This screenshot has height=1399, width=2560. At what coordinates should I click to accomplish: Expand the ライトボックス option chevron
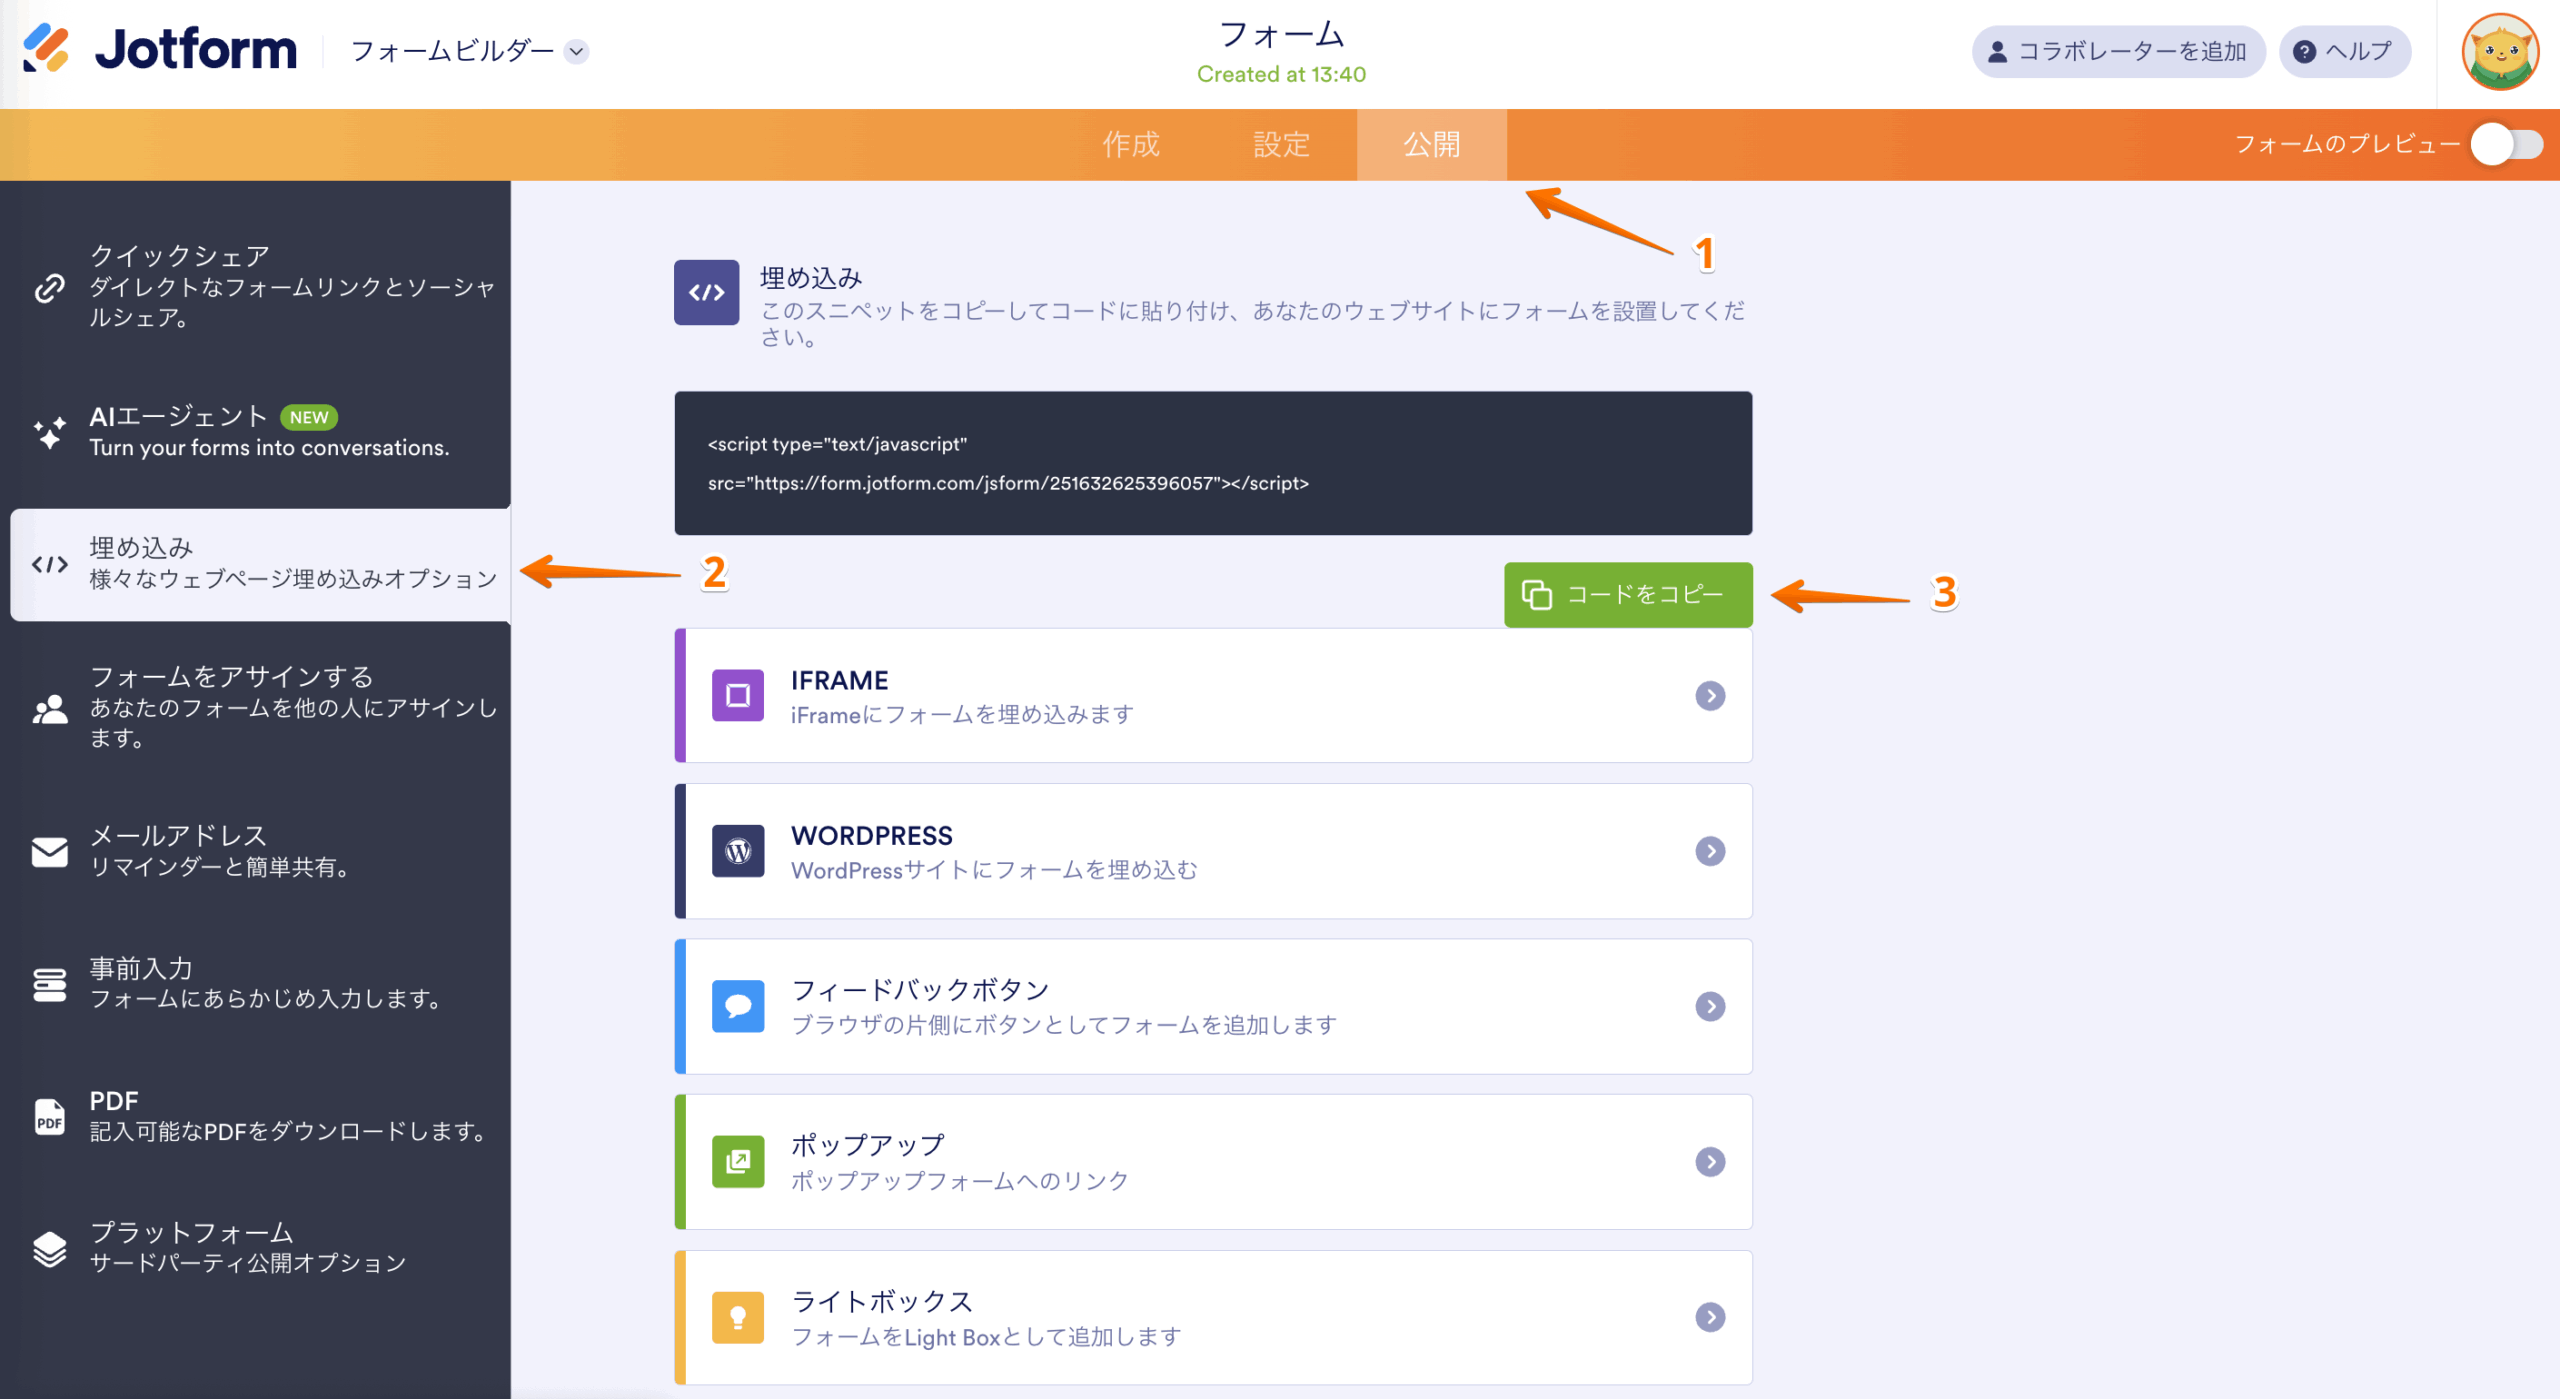pos(1710,1317)
